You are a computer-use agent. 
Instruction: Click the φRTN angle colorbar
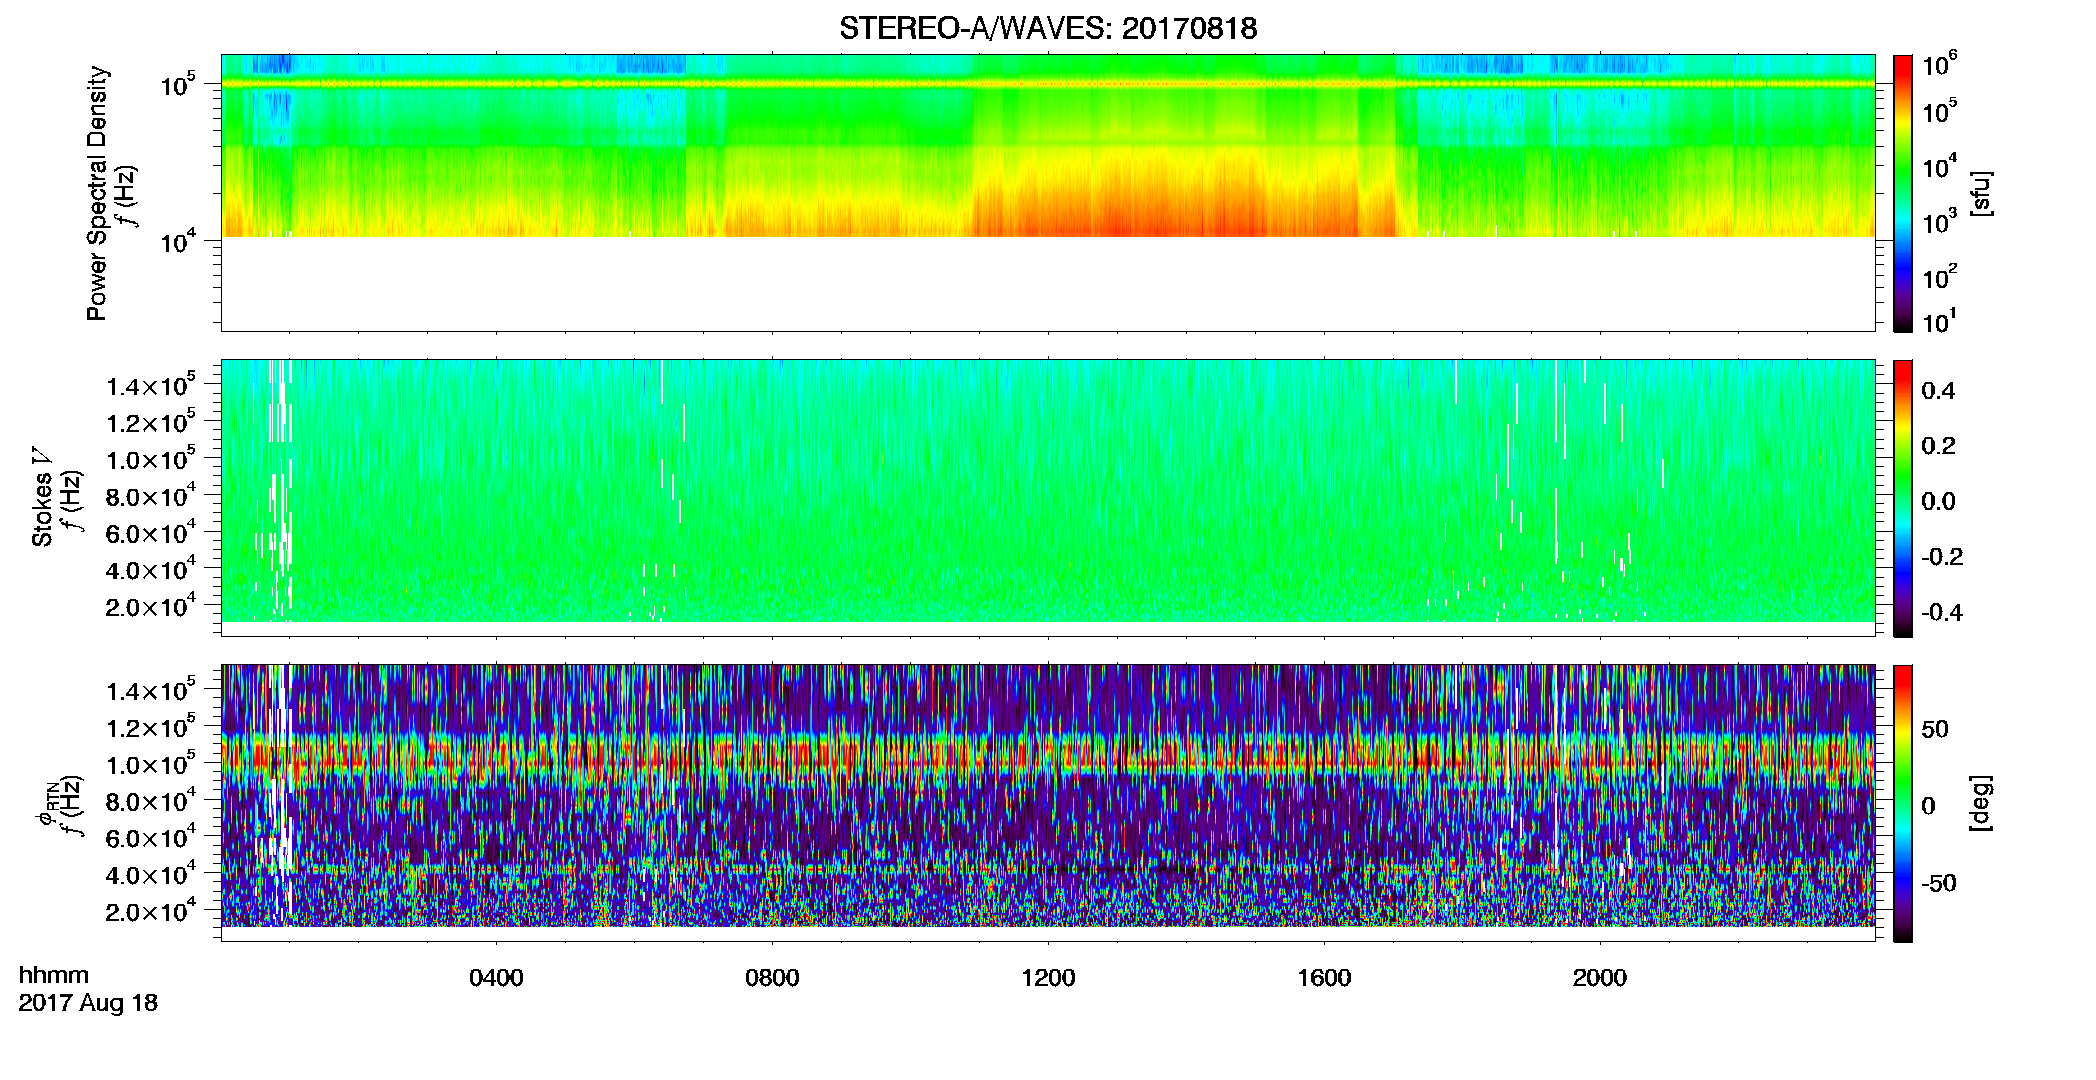[1903, 803]
